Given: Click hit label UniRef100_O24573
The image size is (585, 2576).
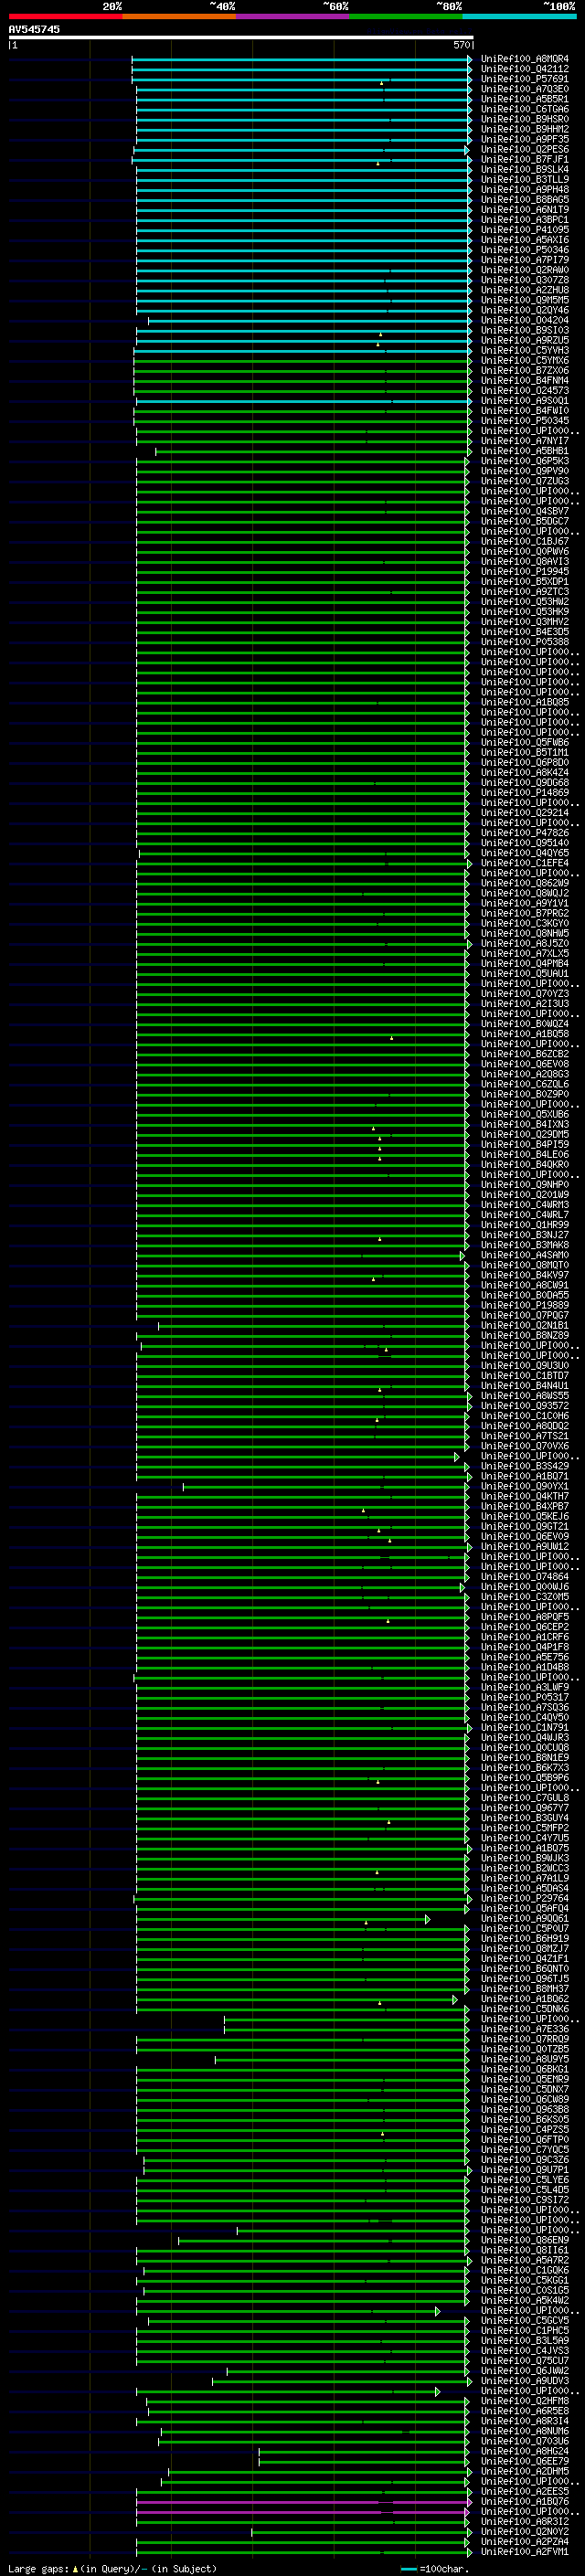Looking at the screenshot, I should coord(524,391).
